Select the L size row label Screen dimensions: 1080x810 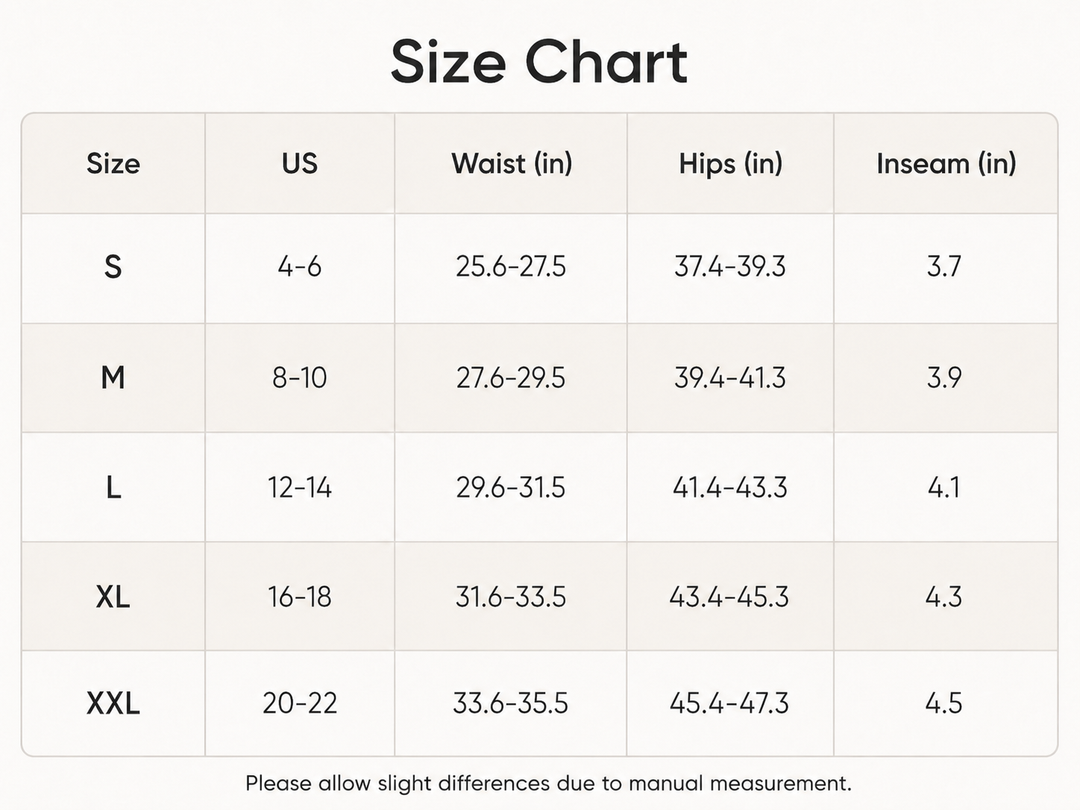click(113, 488)
